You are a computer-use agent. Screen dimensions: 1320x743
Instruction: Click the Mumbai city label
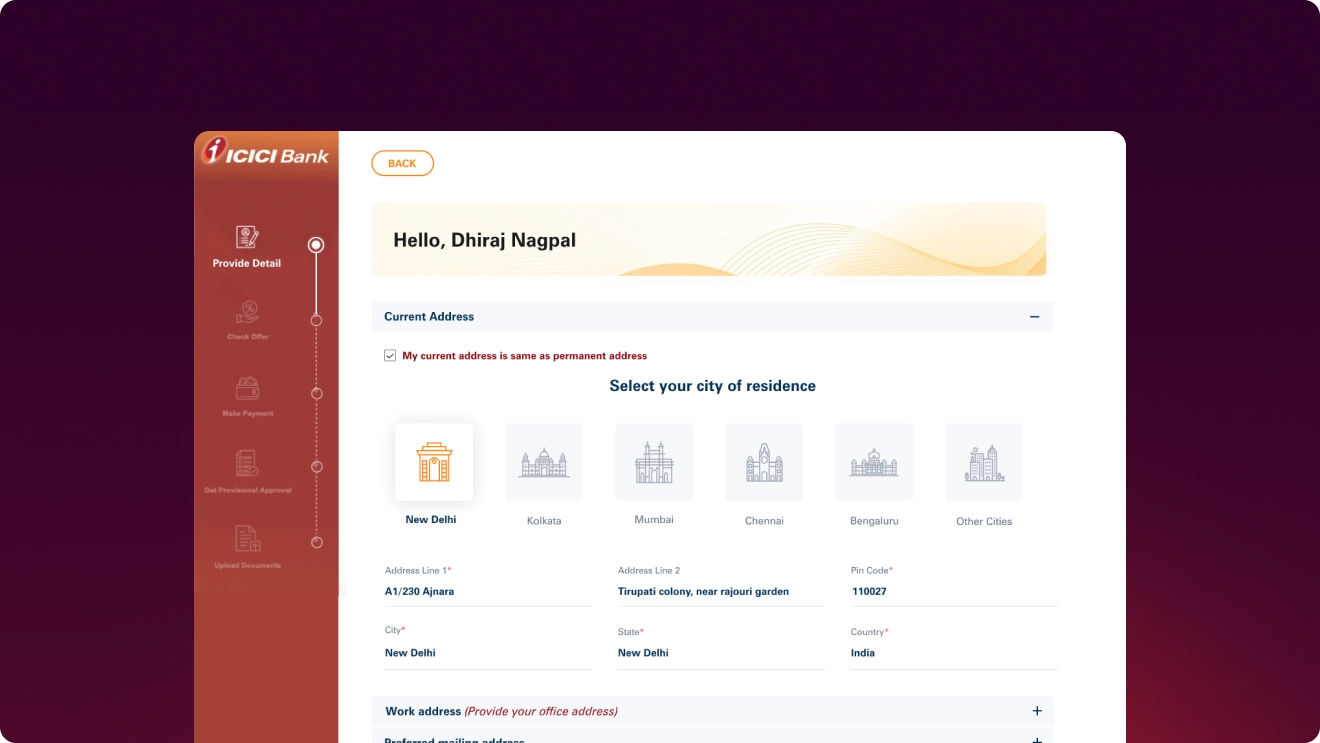point(654,520)
